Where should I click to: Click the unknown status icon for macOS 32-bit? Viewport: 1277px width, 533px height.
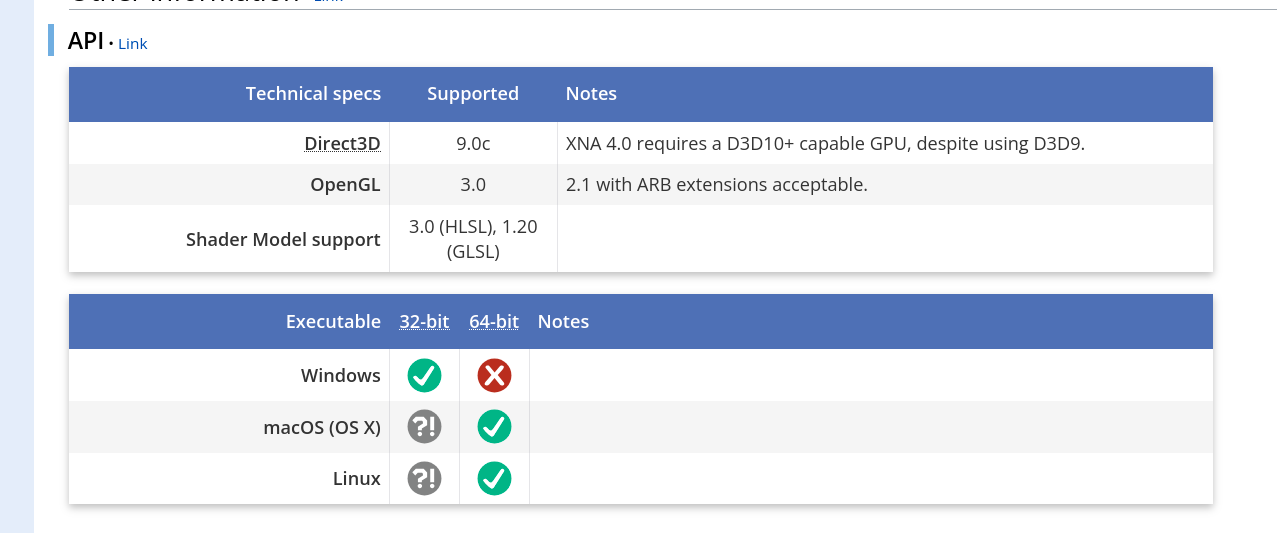coord(424,427)
